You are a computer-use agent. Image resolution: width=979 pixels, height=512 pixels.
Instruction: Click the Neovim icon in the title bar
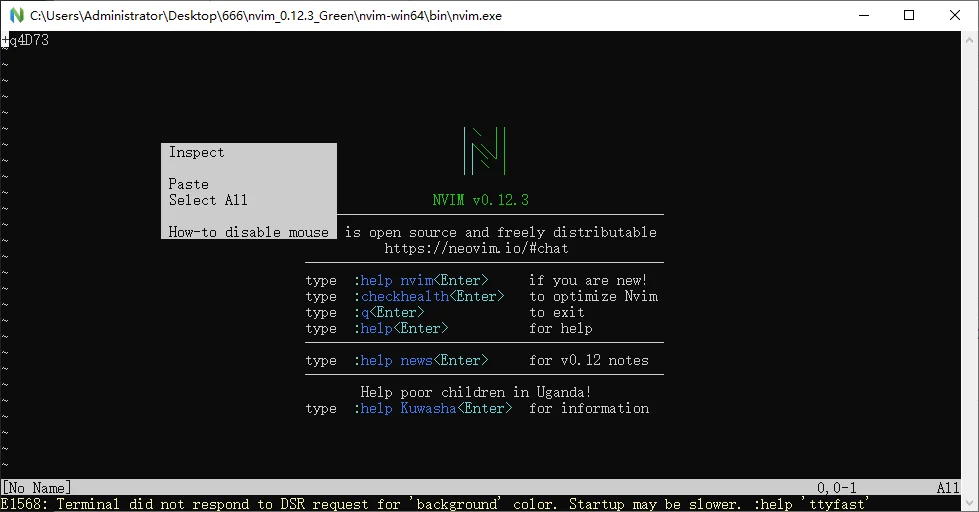click(17, 15)
